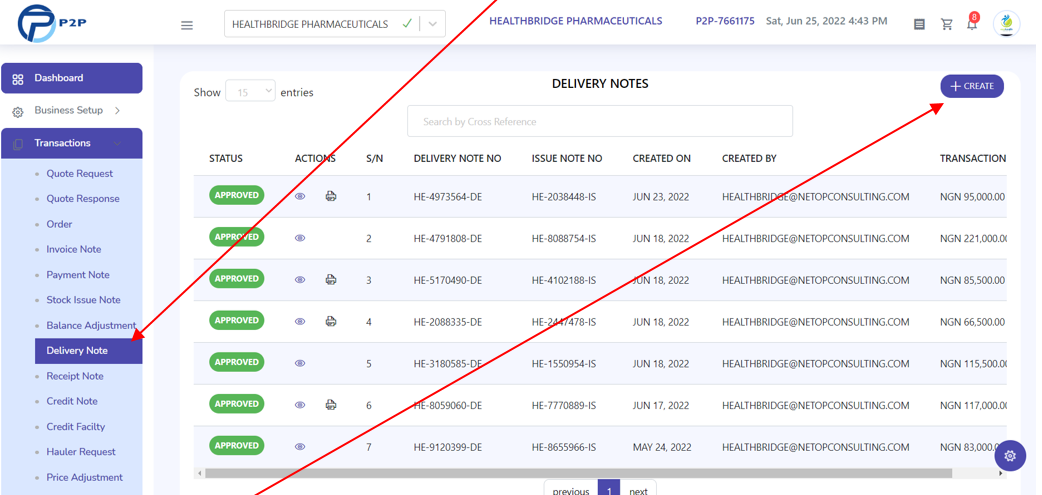Image resolution: width=1042 pixels, height=495 pixels.
Task: Open the shopping cart icon
Action: click(x=946, y=24)
